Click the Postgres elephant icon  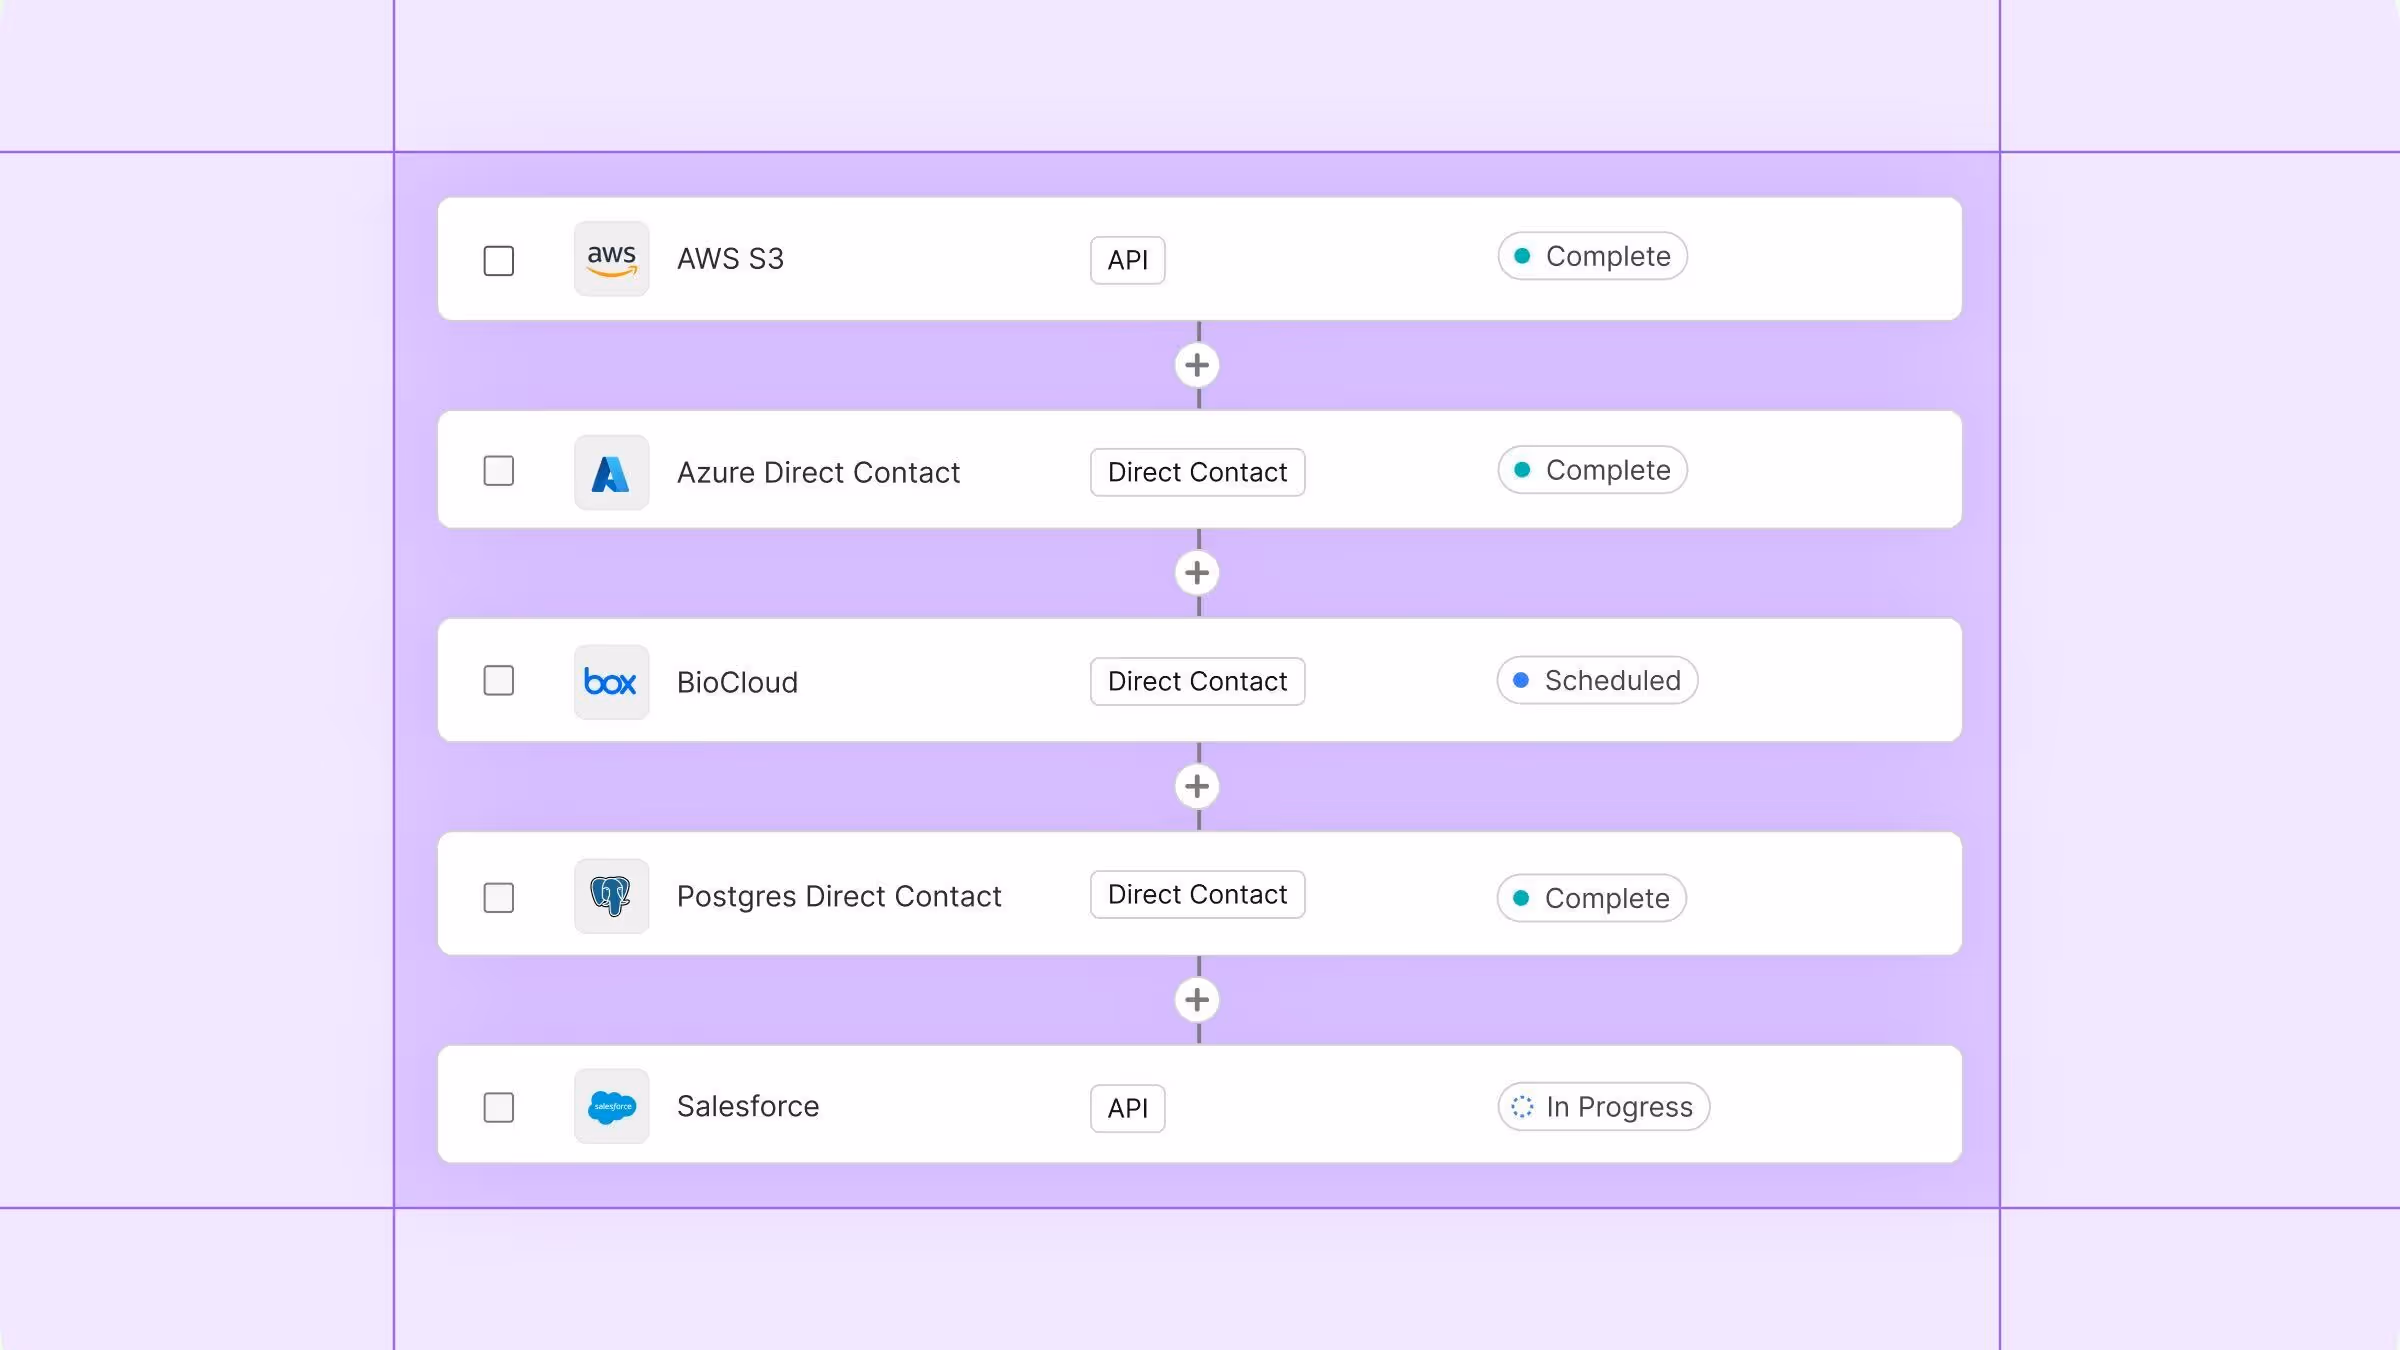pyautogui.click(x=611, y=896)
